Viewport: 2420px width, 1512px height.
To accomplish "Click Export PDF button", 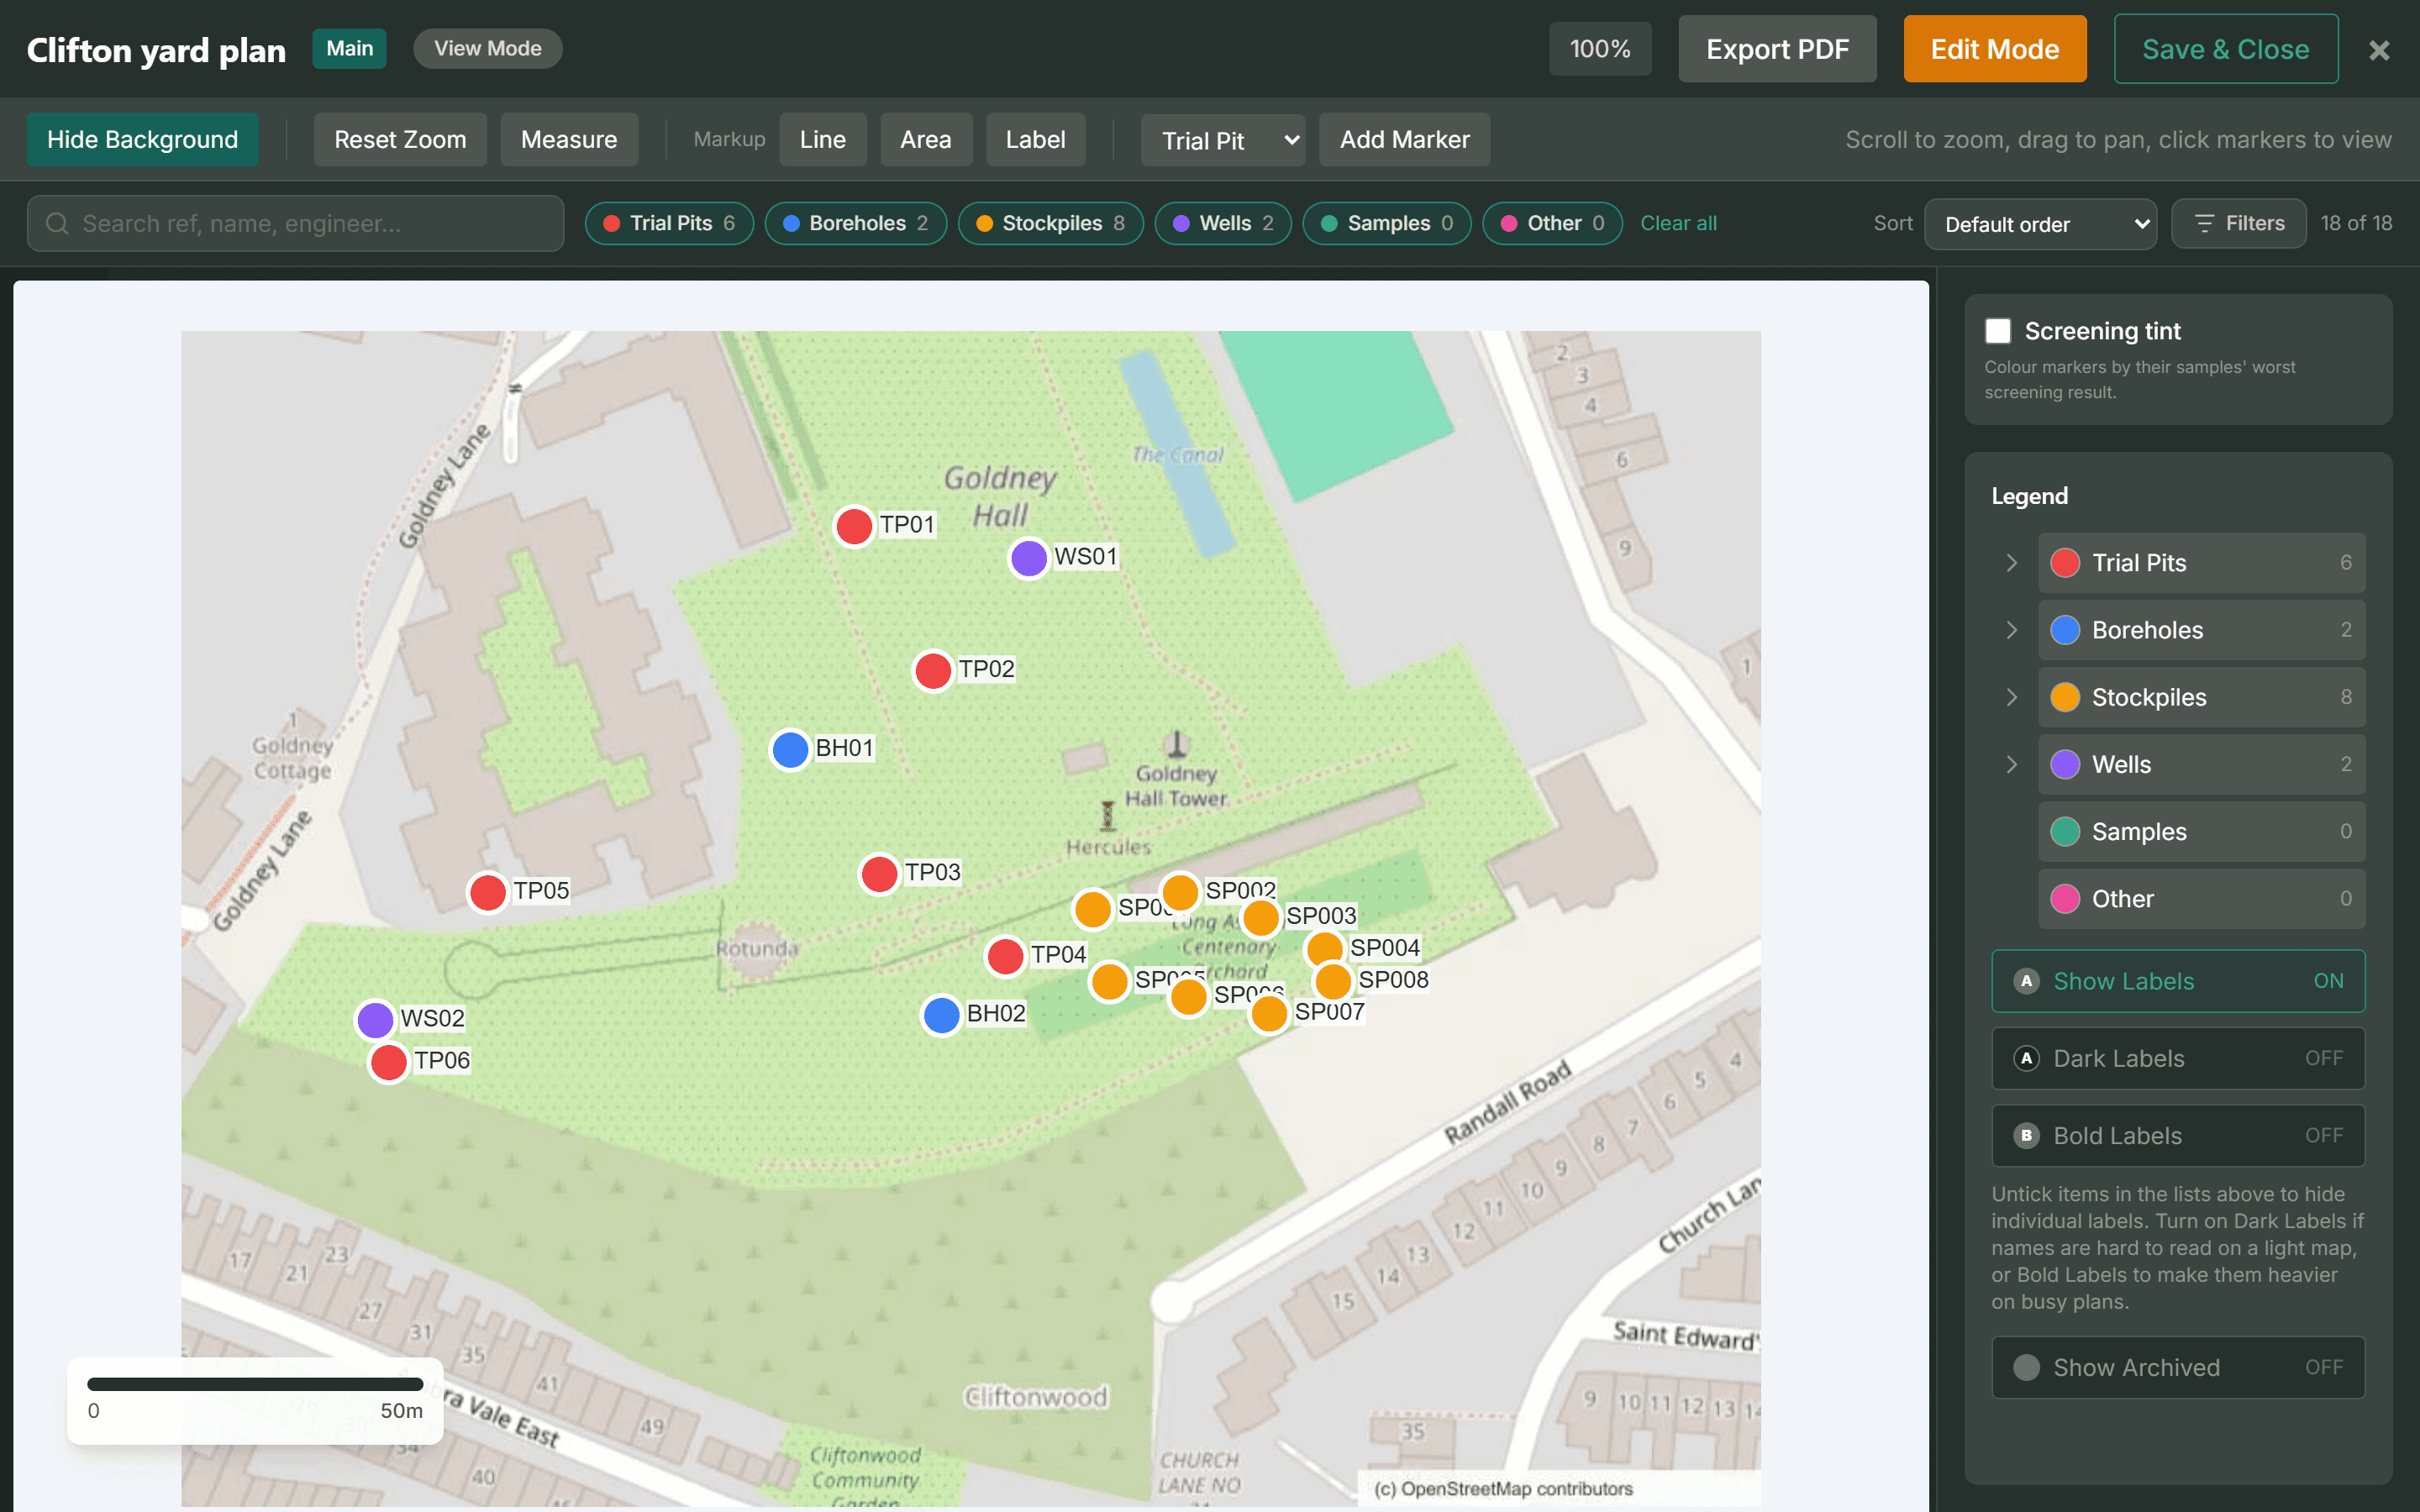I will point(1777,49).
